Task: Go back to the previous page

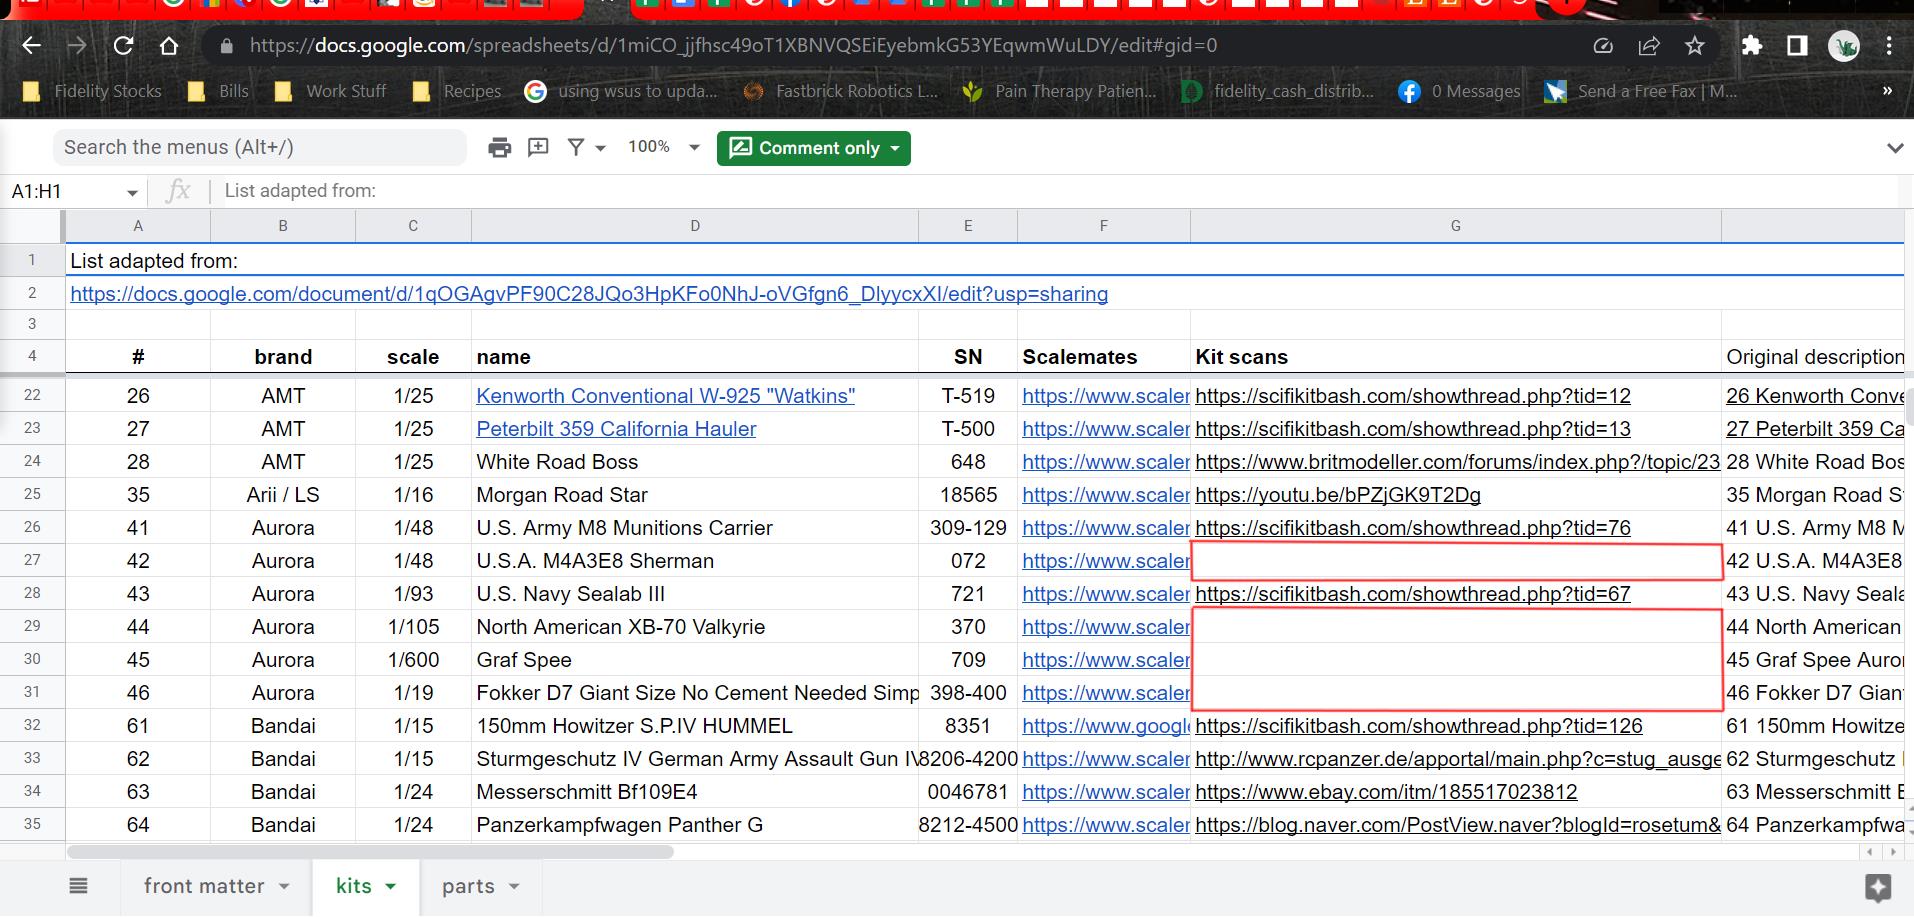Action: pyautogui.click(x=32, y=46)
